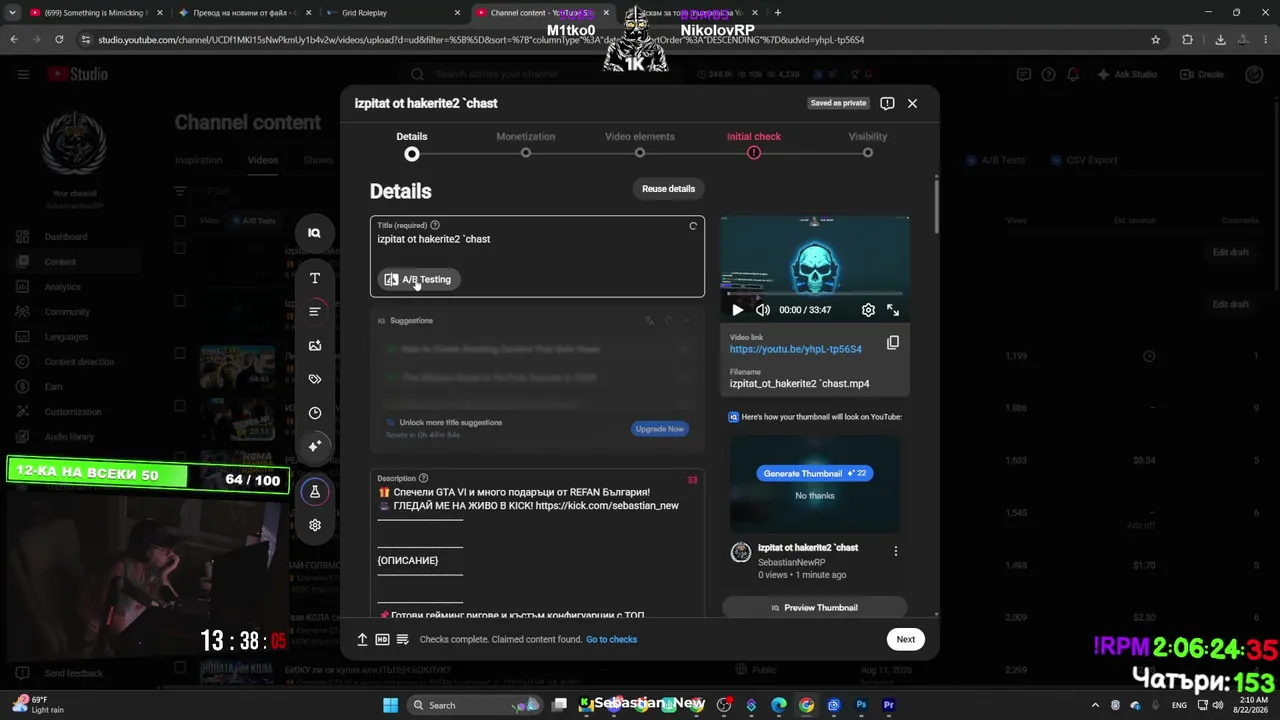Open a new browser tab
The image size is (1280, 720).
pyautogui.click(x=778, y=13)
